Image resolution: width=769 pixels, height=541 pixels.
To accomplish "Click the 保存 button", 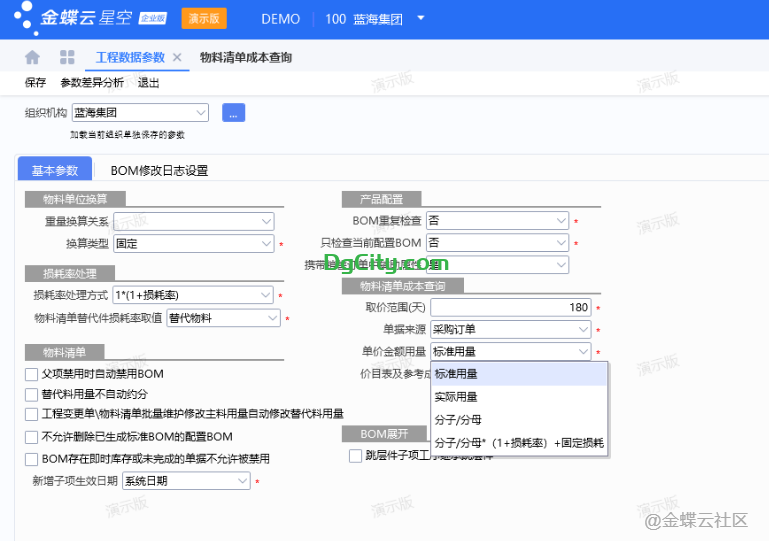I will [35, 83].
